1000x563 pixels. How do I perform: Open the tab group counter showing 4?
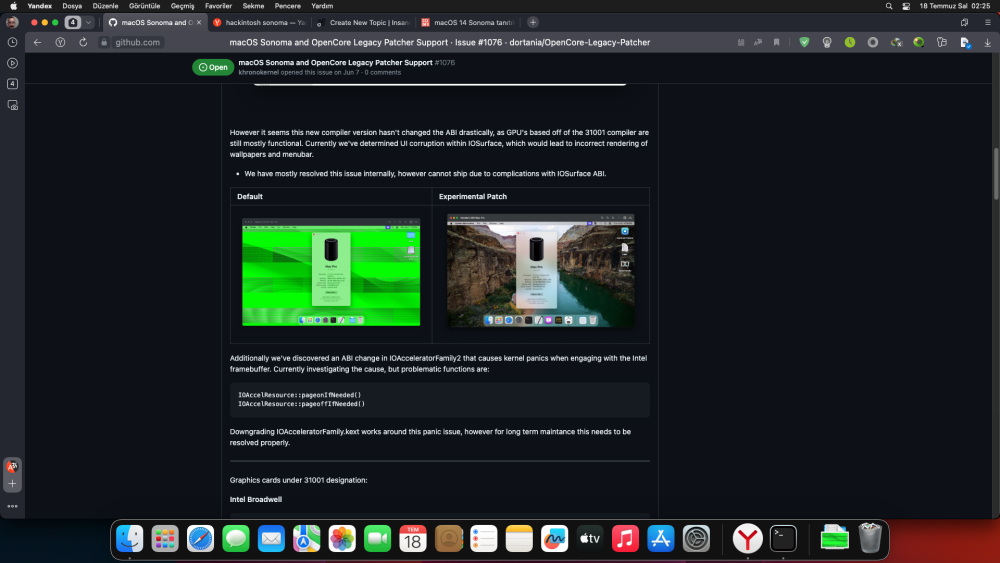pos(73,22)
